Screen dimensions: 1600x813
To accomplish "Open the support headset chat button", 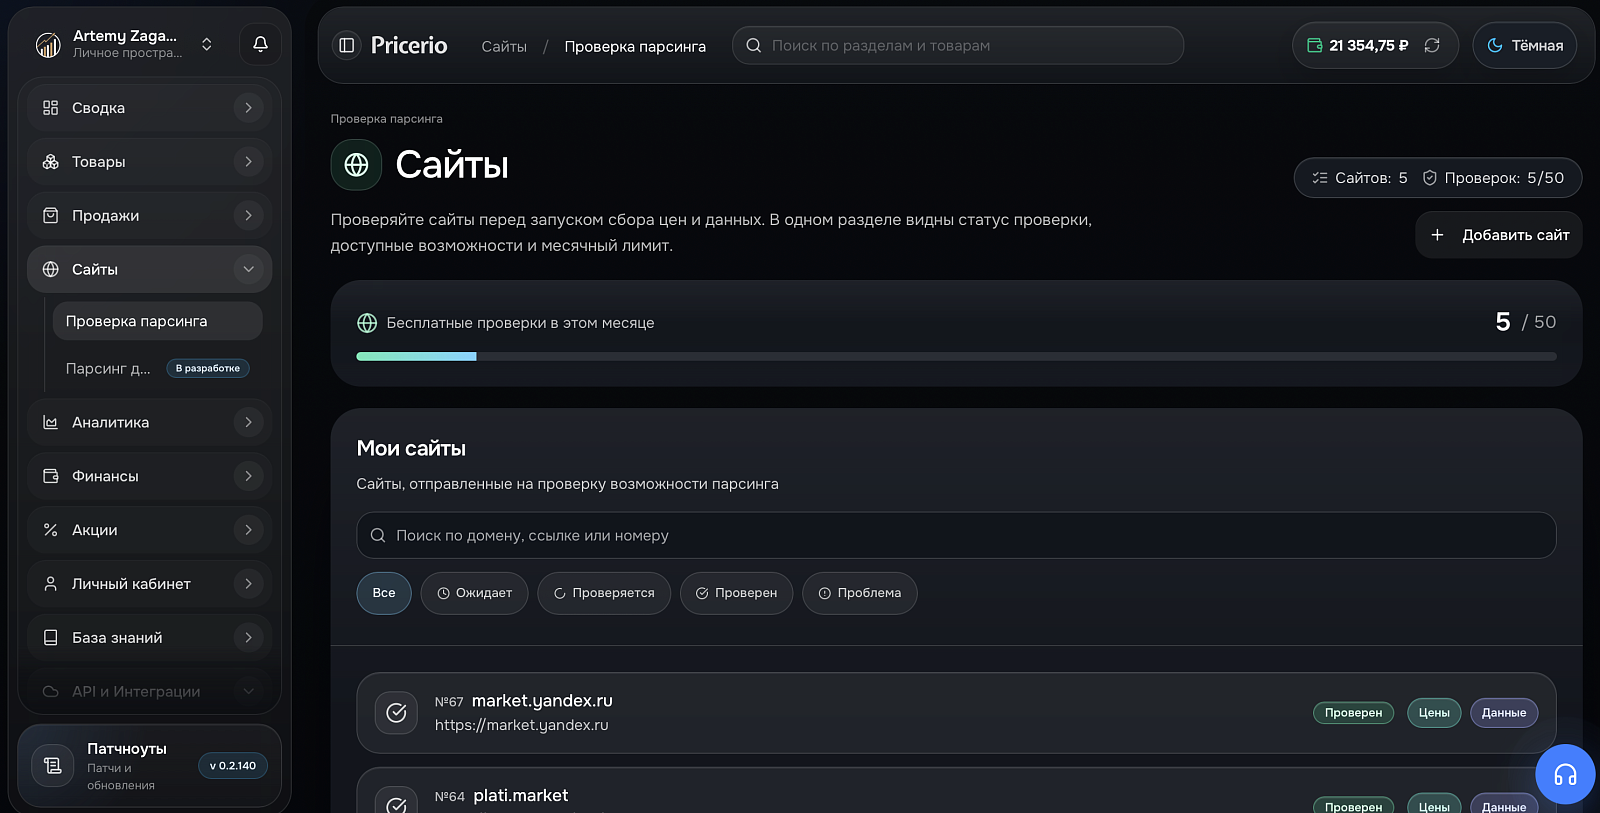I will pyautogui.click(x=1565, y=774).
